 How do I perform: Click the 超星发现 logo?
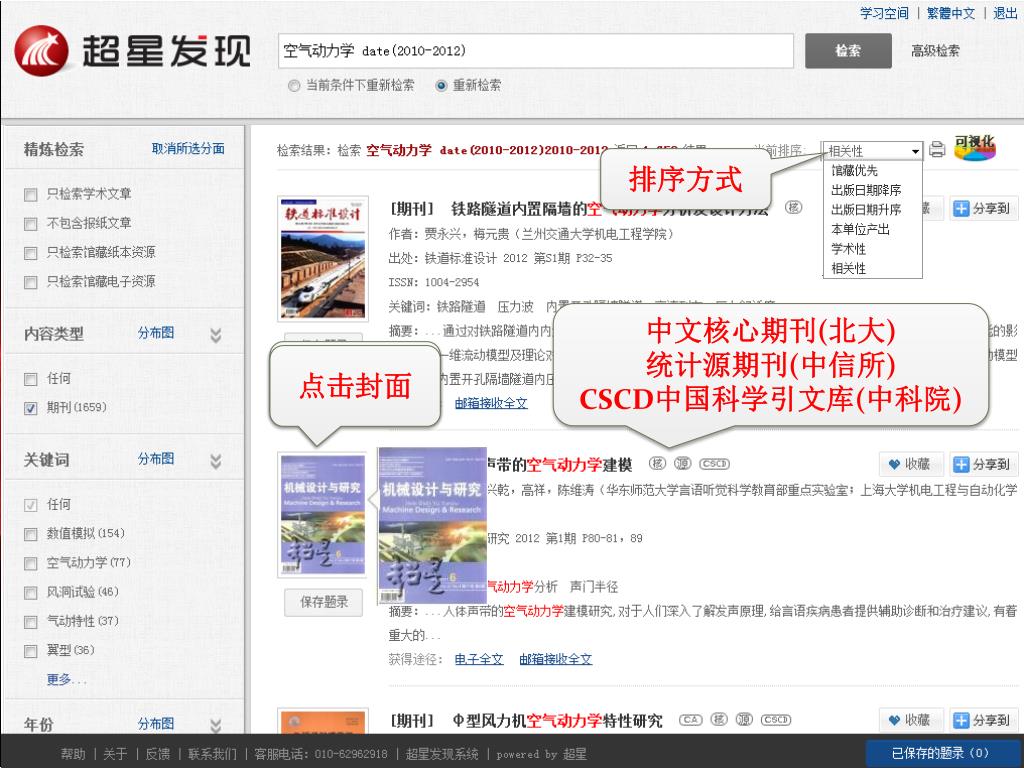pos(133,50)
